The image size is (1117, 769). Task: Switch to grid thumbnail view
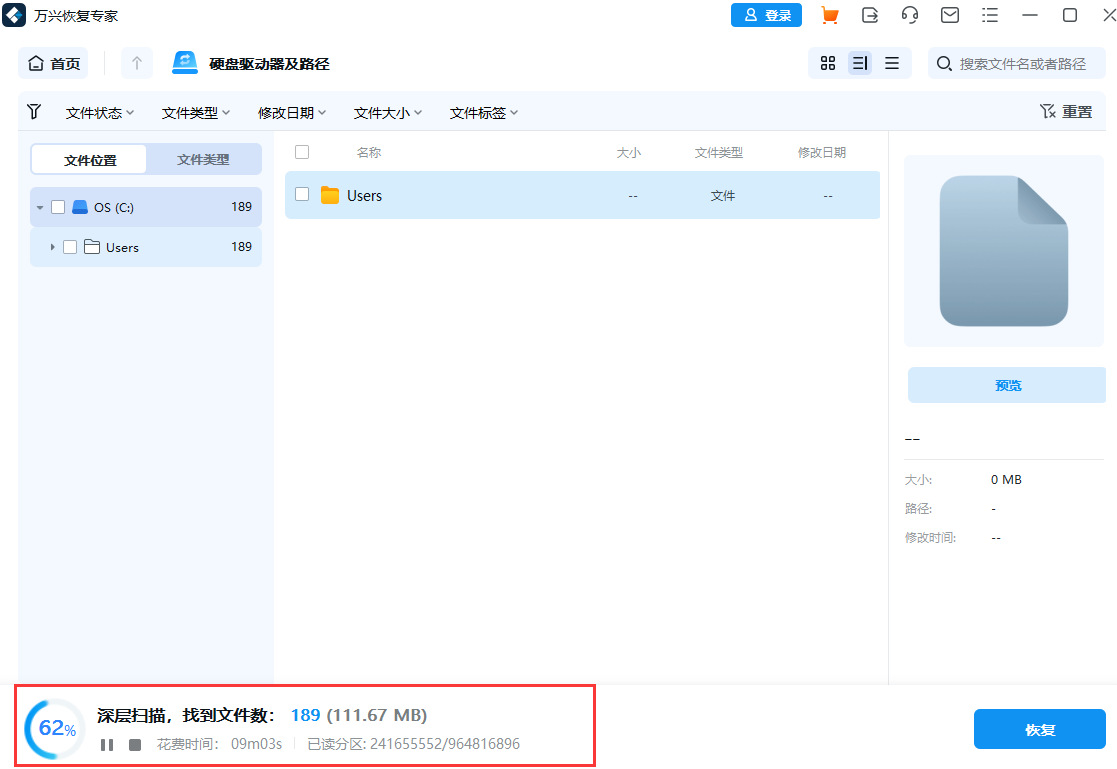pyautogui.click(x=827, y=62)
